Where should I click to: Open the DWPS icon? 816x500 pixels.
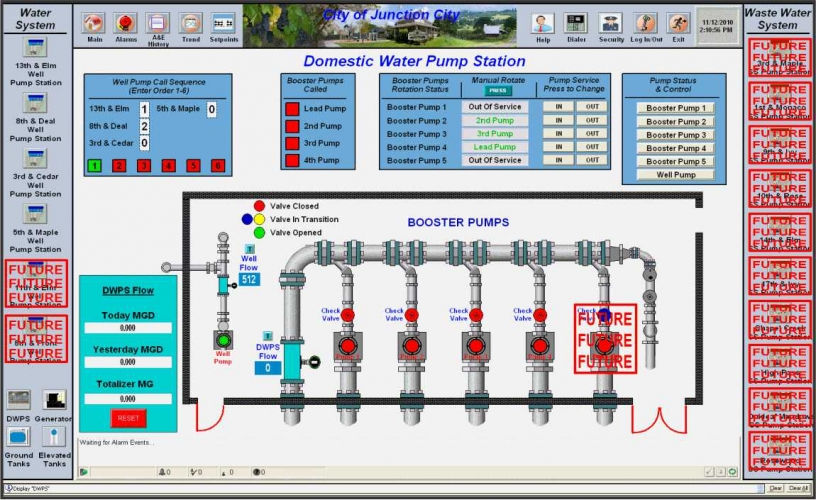coord(18,400)
